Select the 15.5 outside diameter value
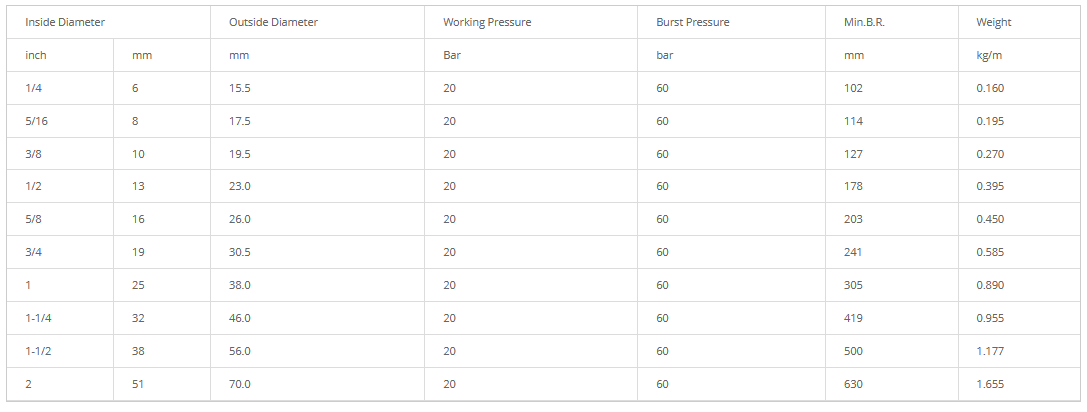Image resolution: width=1087 pixels, height=412 pixels. [239, 88]
